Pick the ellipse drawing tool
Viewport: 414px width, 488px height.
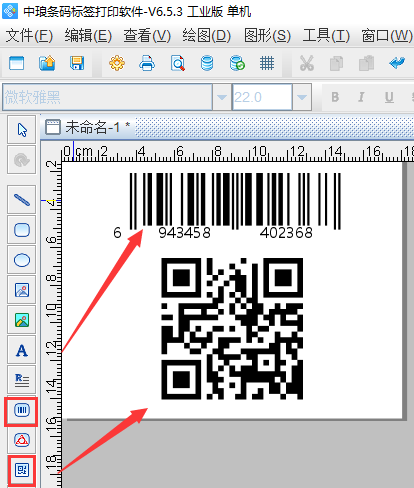pyautogui.click(x=22, y=260)
